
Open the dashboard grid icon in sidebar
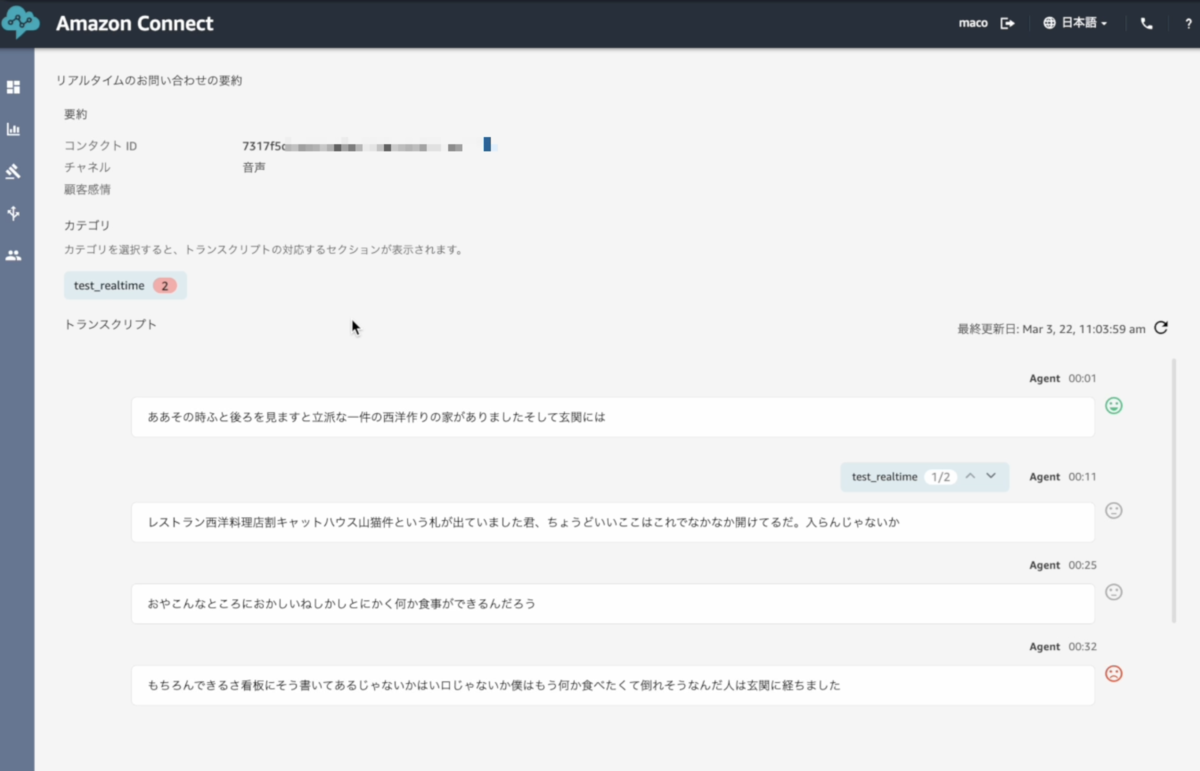(13, 87)
